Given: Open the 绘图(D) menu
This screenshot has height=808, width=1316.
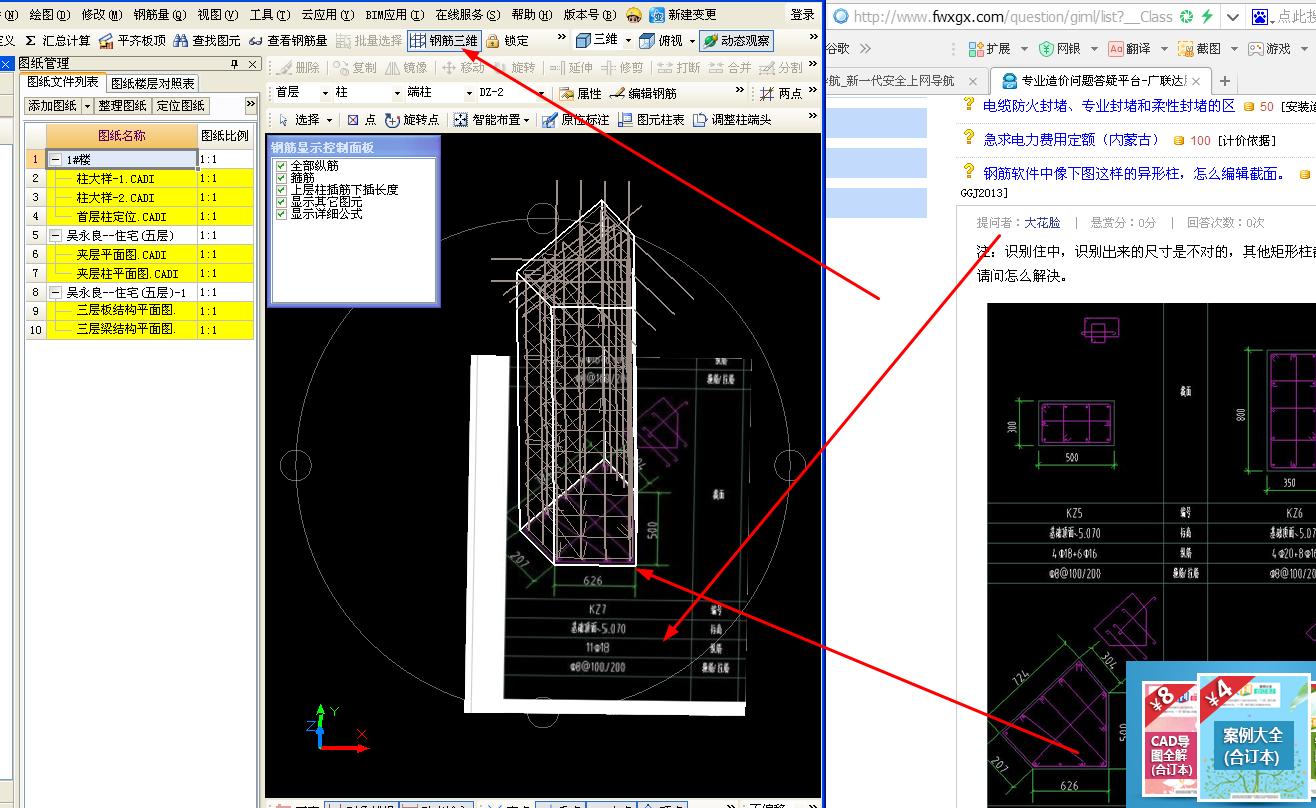Looking at the screenshot, I should pyautogui.click(x=49, y=15).
